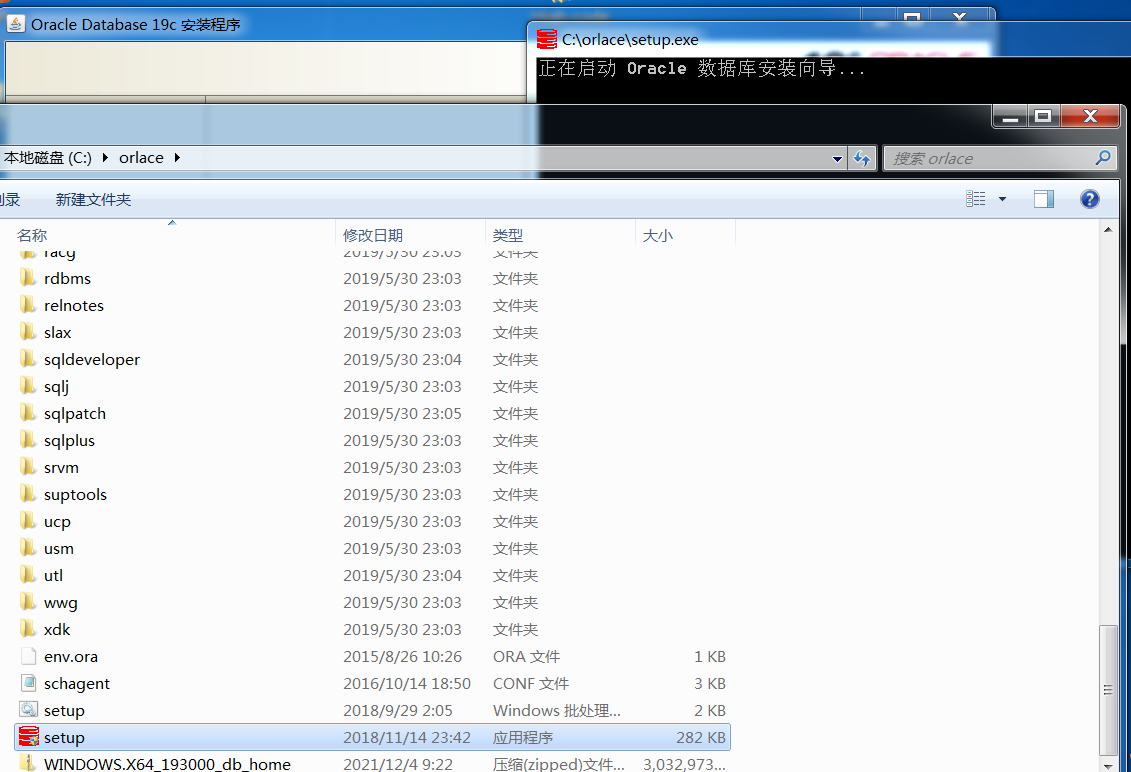Select the WINDOWS.X64_193000_db_home file name
The image size is (1131, 772).
167,763
